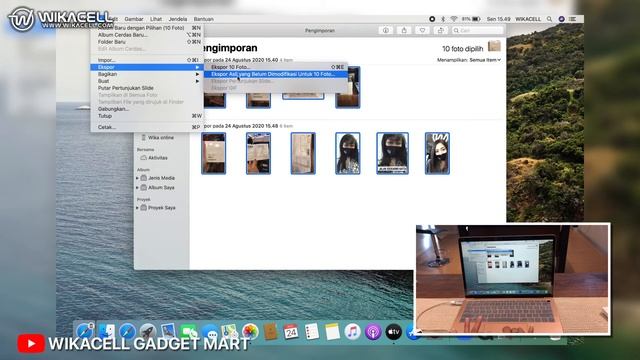Screen dimensions: 640x360
Task: Open Preview app icon in Dock
Action: pyautogui.click(x=168, y=332)
